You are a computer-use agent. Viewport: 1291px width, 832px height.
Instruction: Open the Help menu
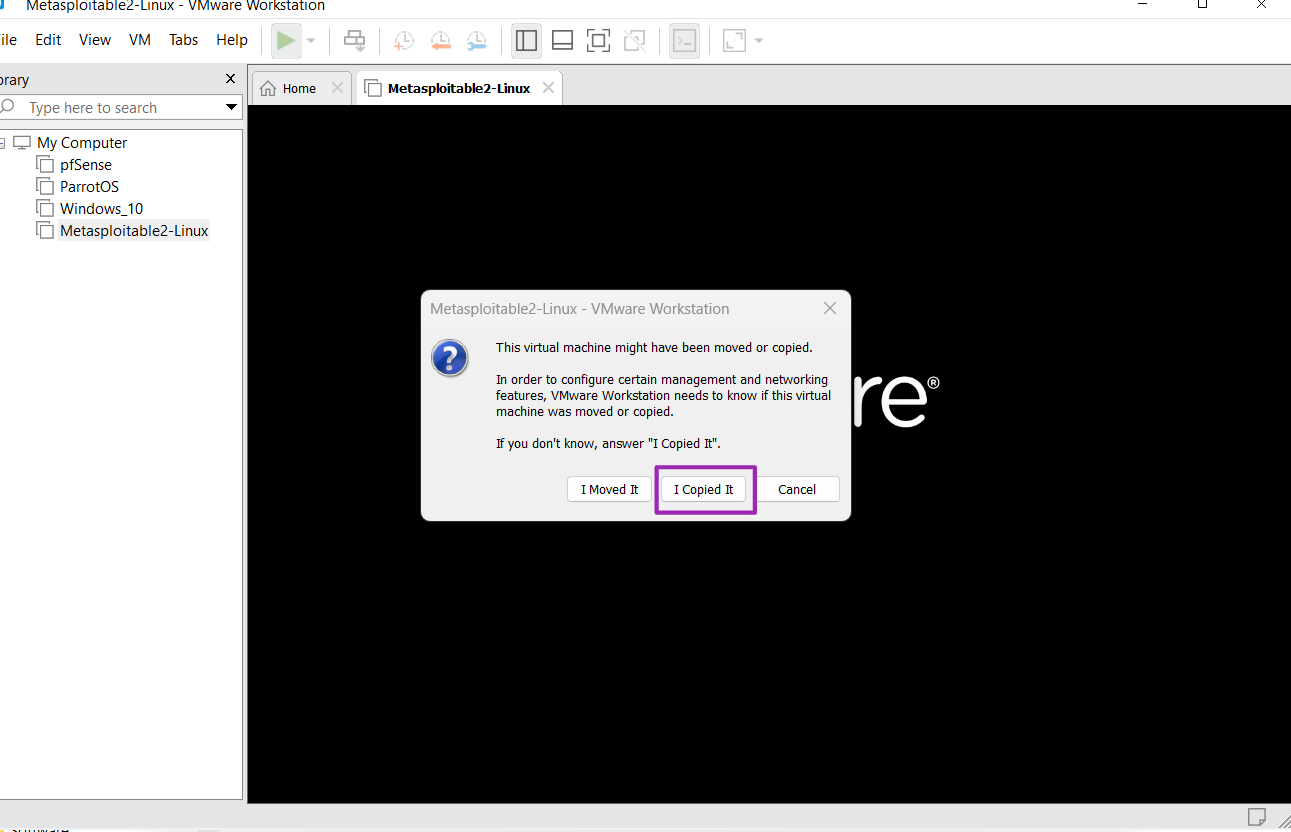[232, 40]
